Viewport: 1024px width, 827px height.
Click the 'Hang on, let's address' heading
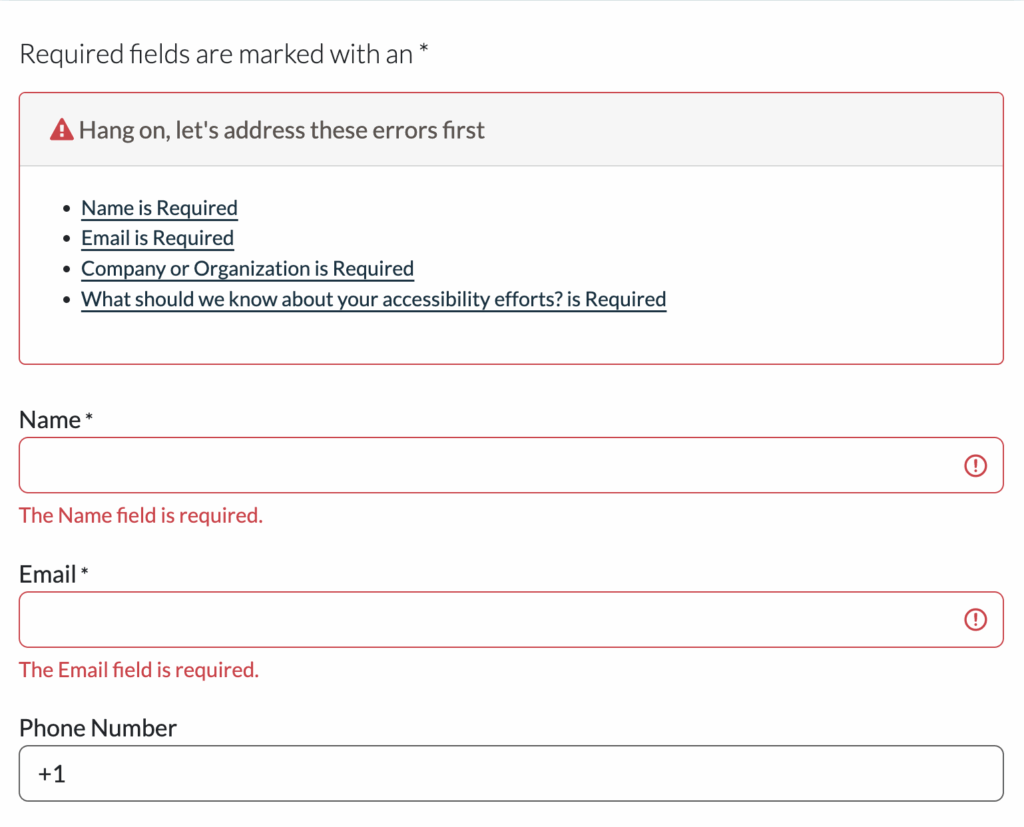(282, 130)
